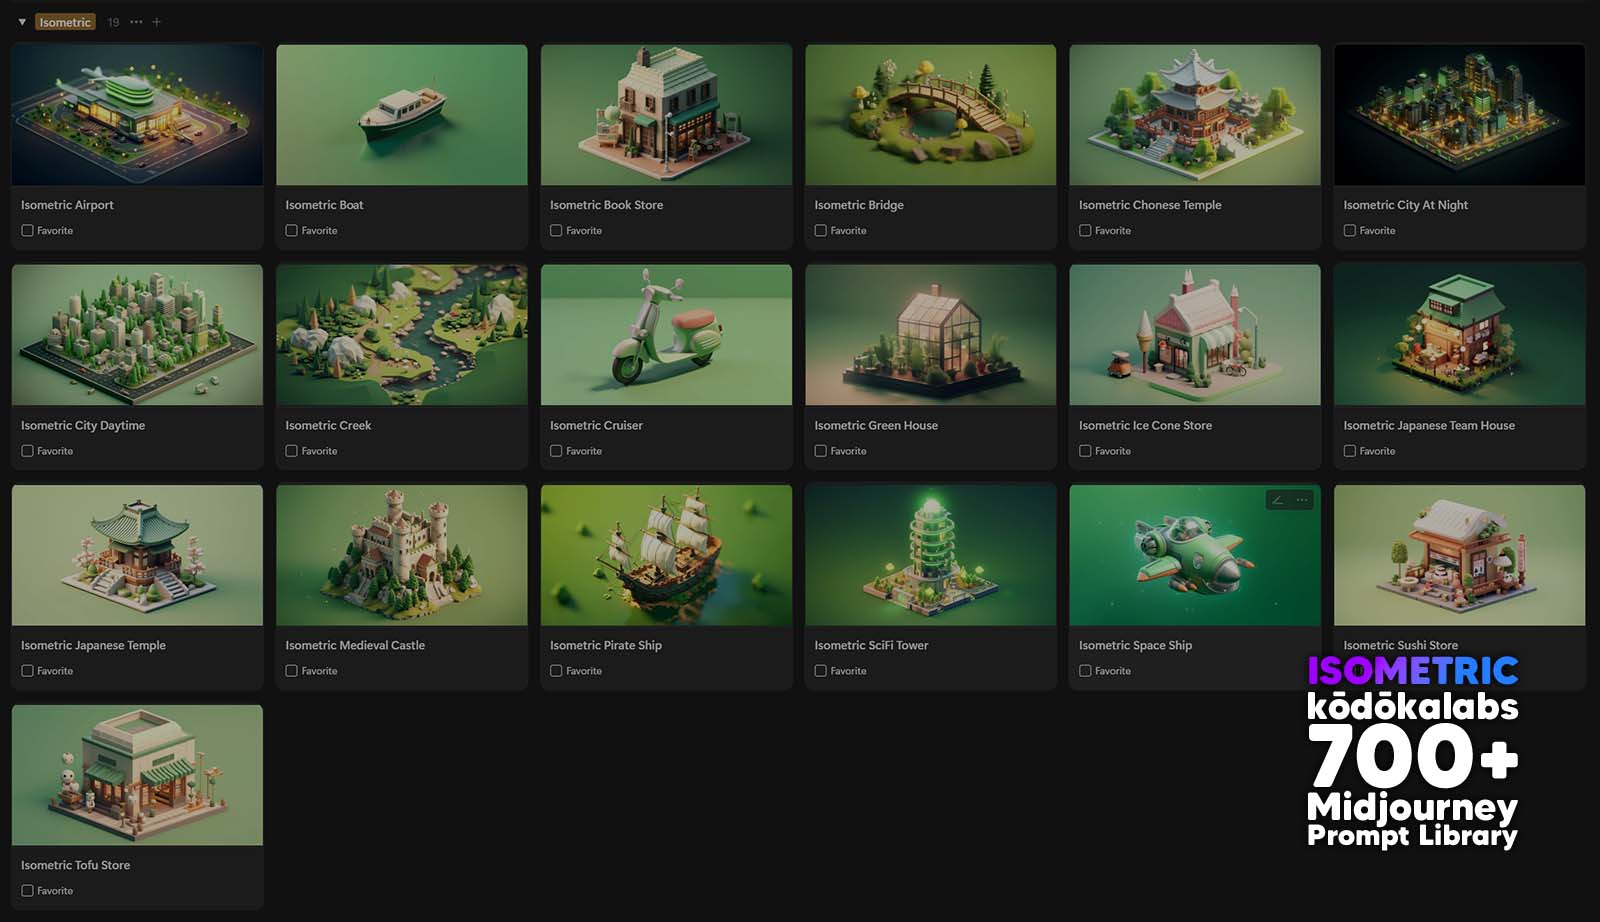Enable Favorite for Isometric Tofu Store

point(28,891)
